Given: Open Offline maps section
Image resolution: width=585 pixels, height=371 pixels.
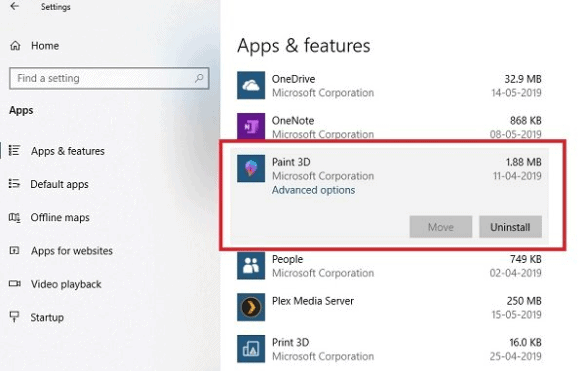Looking at the screenshot, I should [x=60, y=217].
